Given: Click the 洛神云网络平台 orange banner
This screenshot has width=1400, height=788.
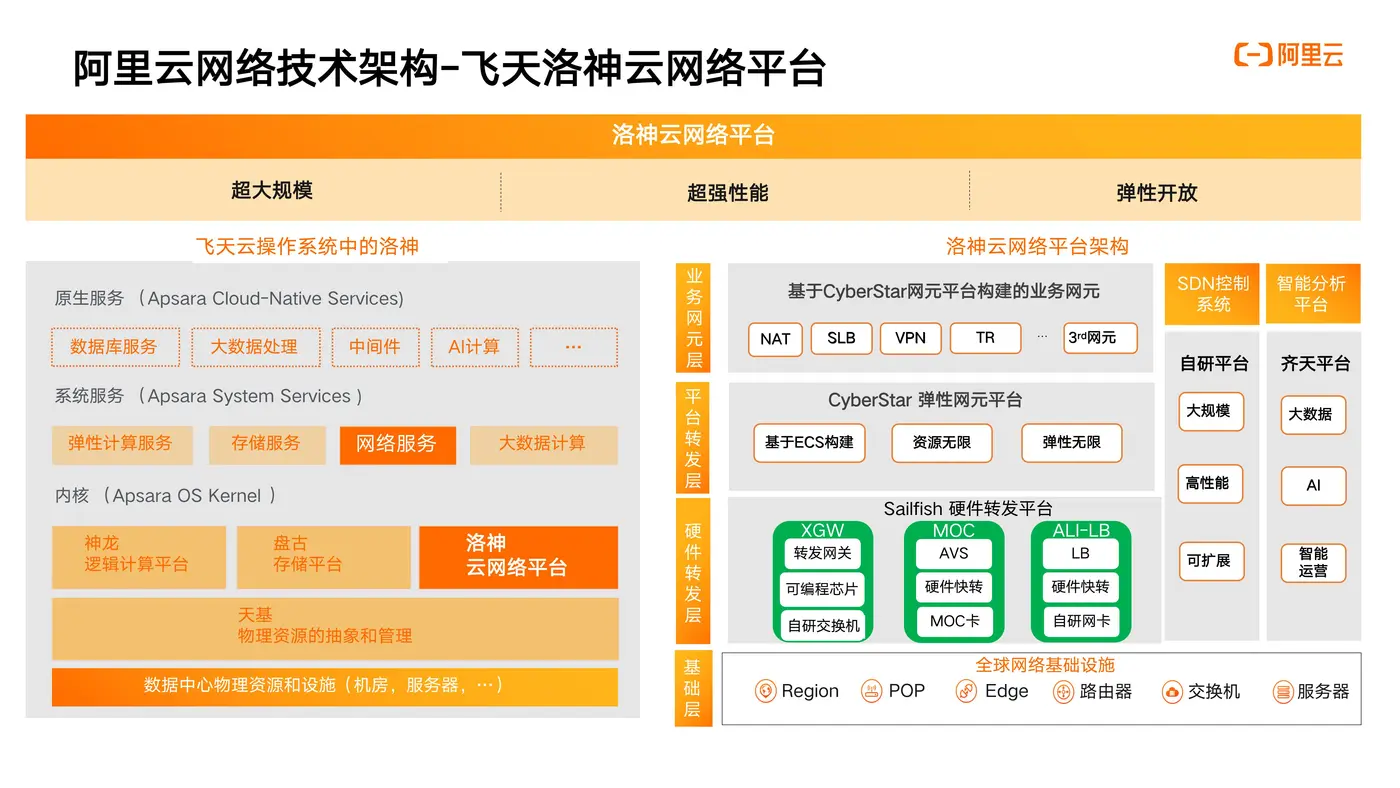Looking at the screenshot, I should [x=693, y=136].
